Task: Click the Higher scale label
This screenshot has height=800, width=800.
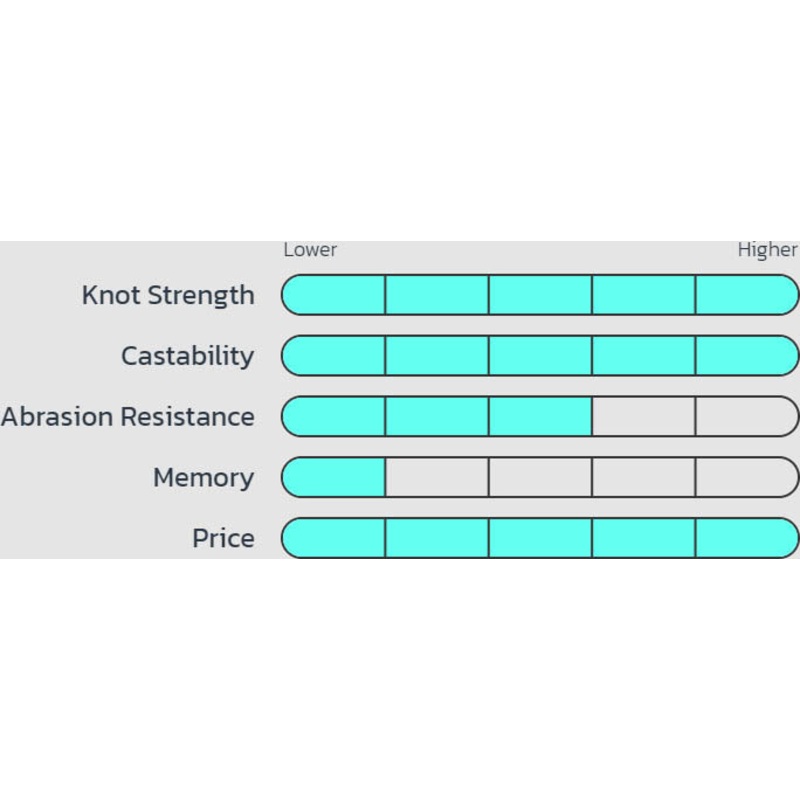Action: point(767,250)
